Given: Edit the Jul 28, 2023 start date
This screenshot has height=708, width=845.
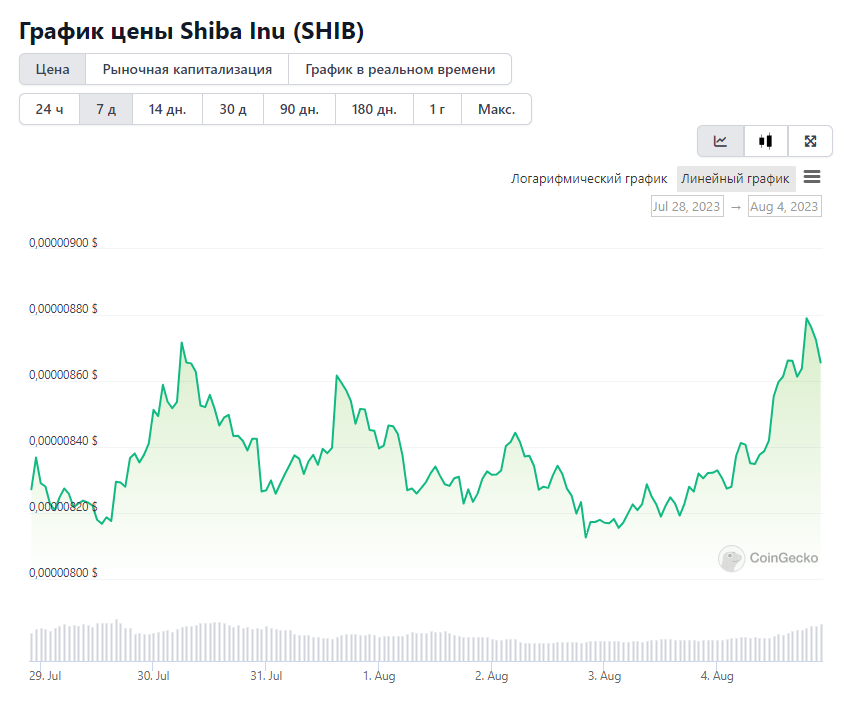Looking at the screenshot, I should coord(687,206).
